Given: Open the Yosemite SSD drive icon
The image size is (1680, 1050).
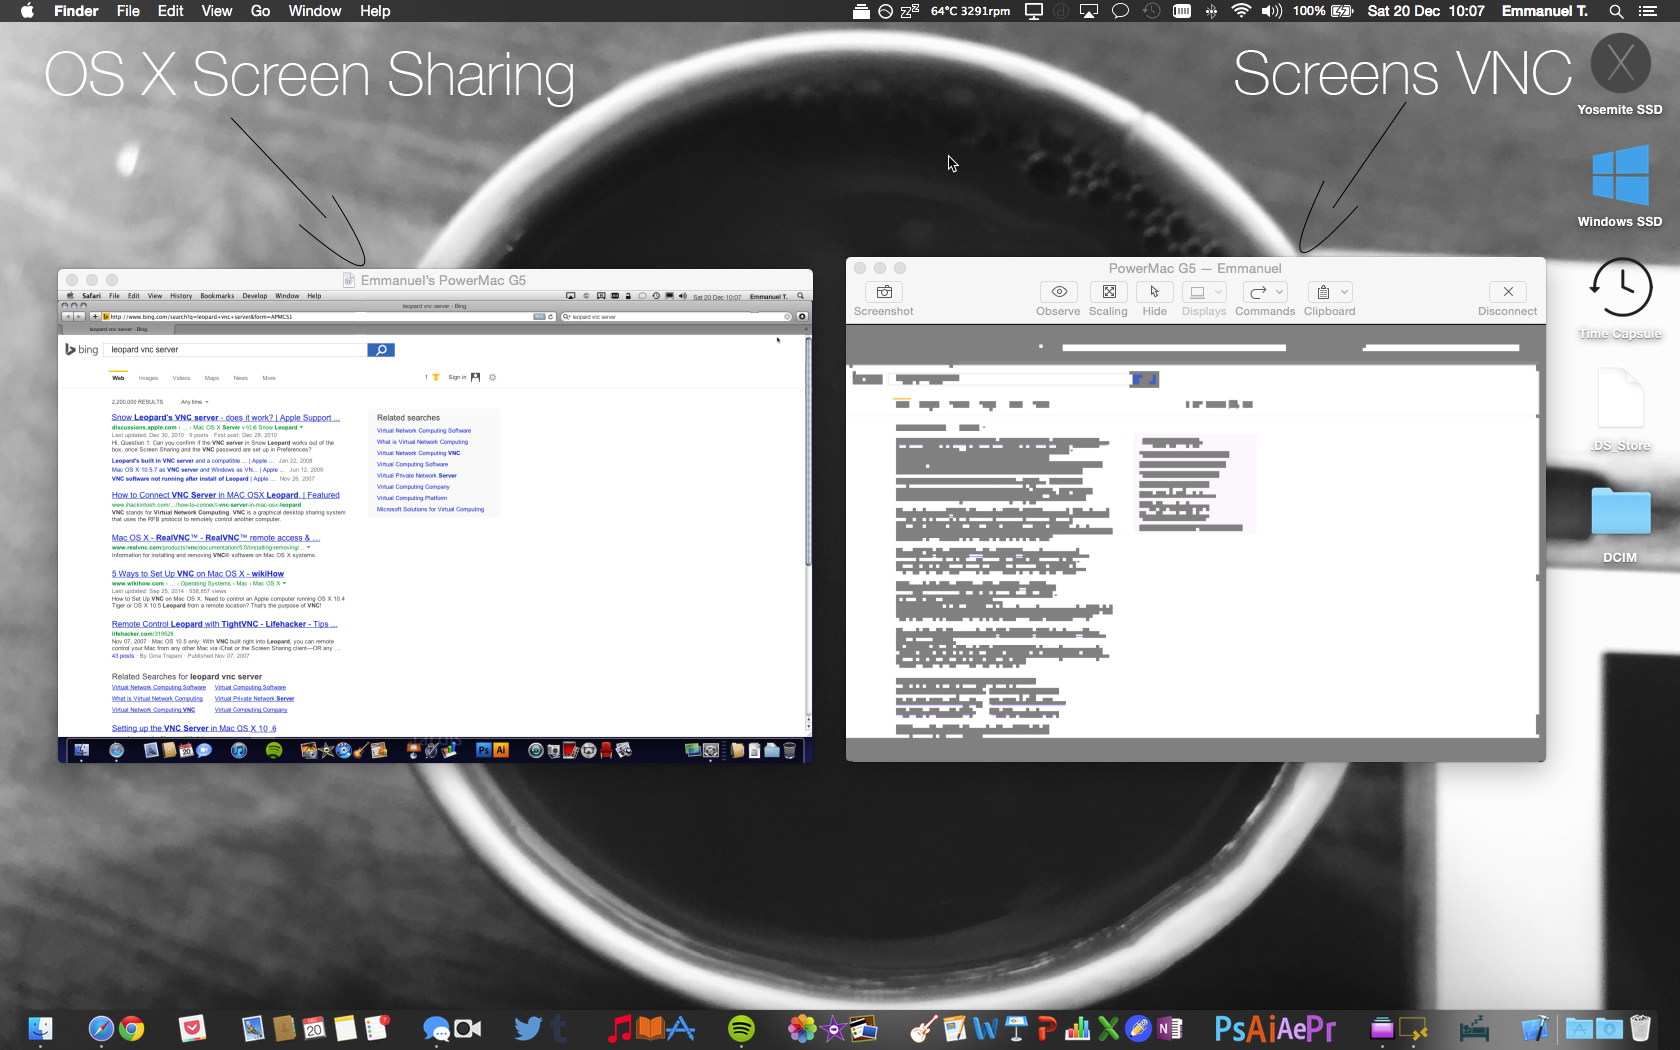Looking at the screenshot, I should 1620,65.
